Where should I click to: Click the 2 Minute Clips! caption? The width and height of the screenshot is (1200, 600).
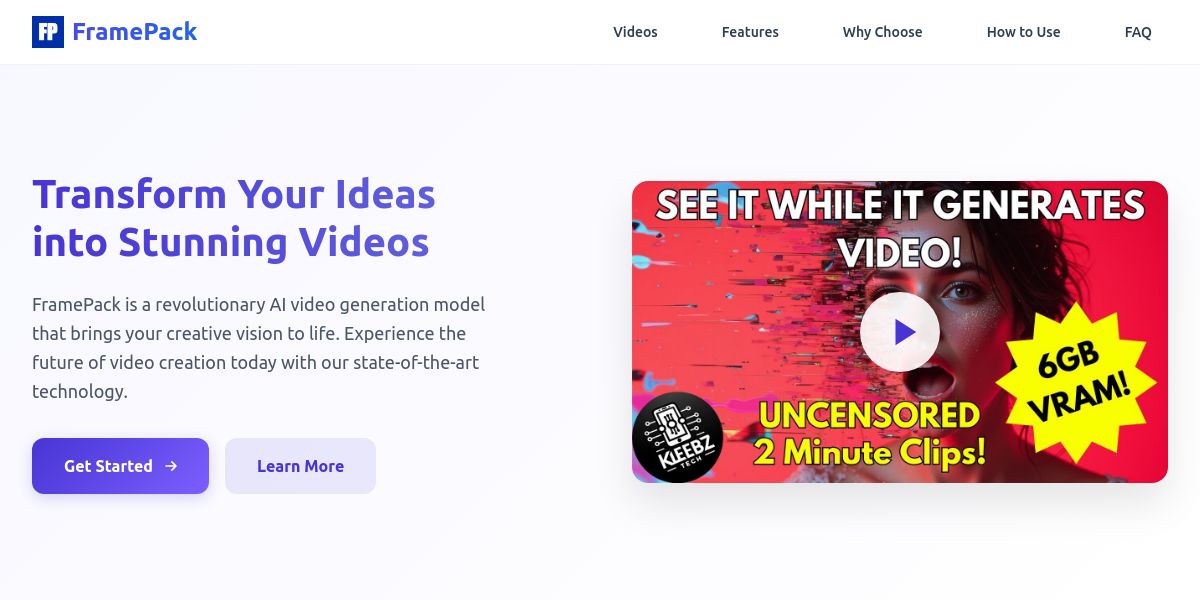click(870, 452)
